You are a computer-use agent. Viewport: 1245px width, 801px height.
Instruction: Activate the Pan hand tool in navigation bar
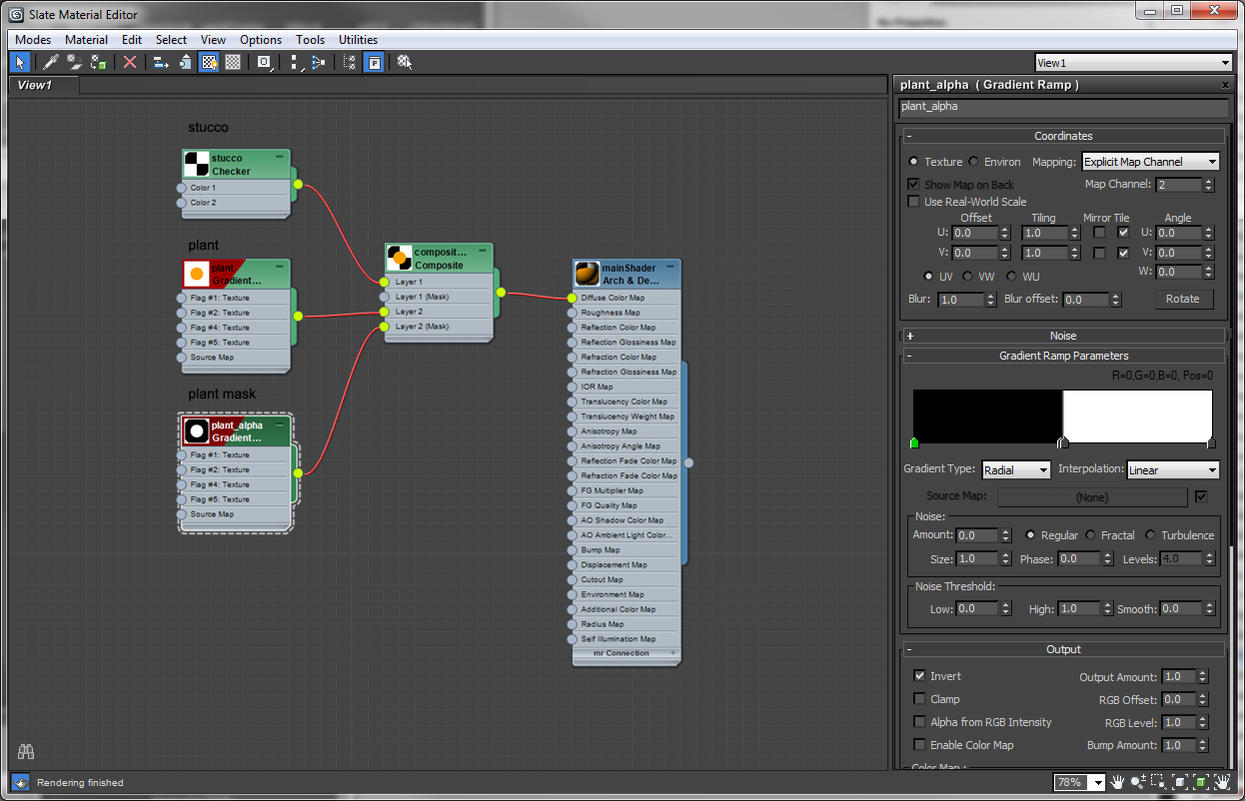point(1117,782)
